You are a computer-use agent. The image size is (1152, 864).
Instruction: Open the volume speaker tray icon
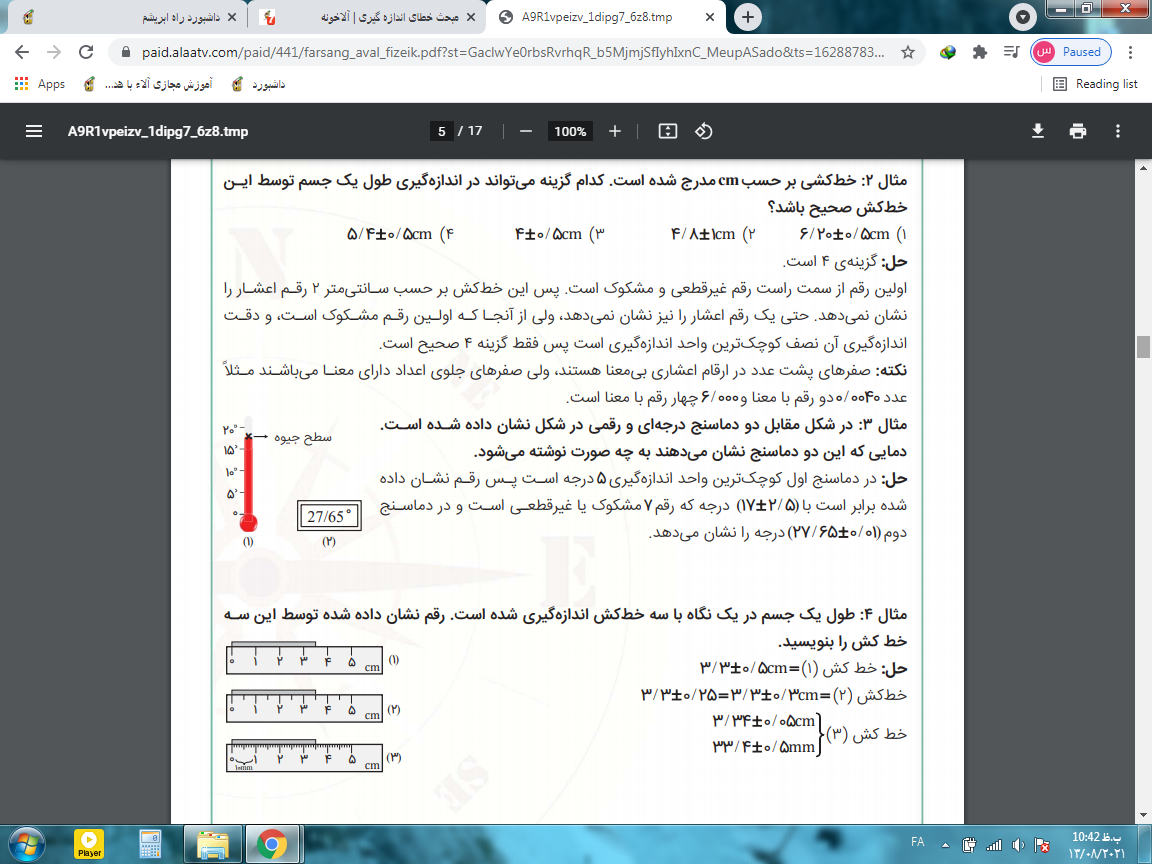click(1018, 846)
